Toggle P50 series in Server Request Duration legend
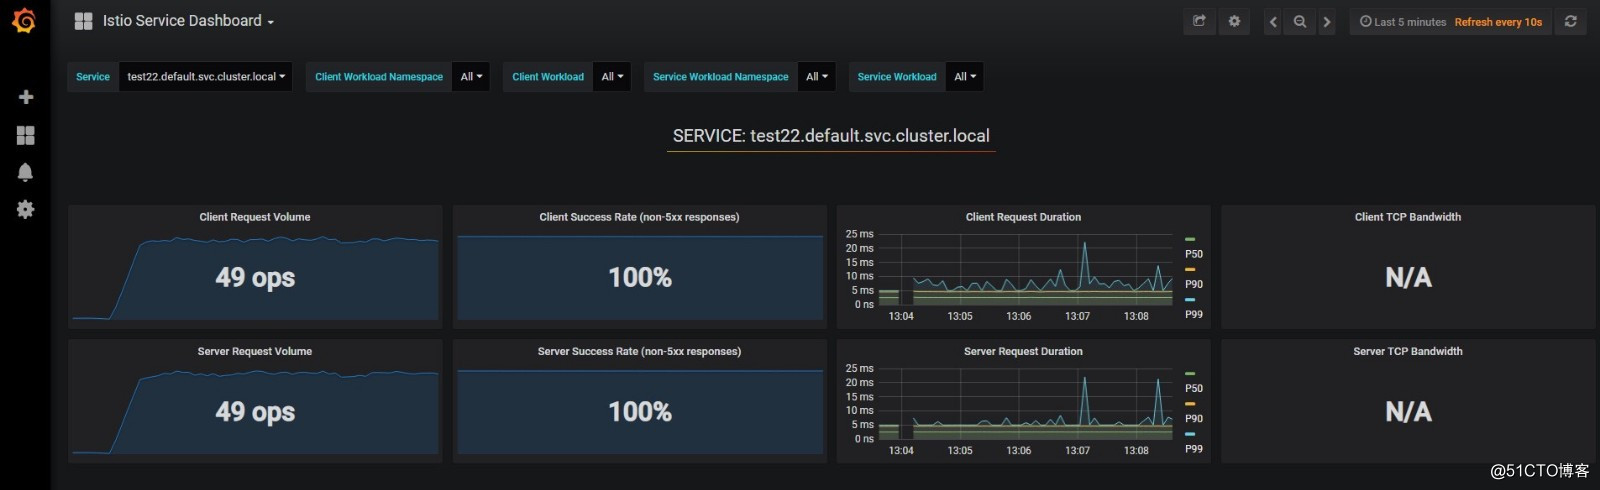Screen dimensions: 1600x490 [1194, 388]
